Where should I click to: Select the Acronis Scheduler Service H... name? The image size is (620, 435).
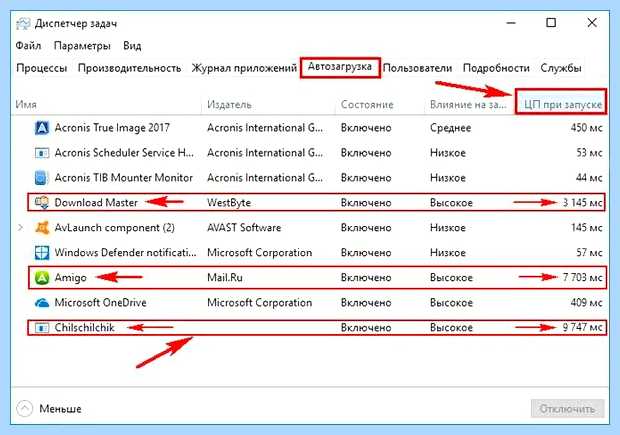124,153
